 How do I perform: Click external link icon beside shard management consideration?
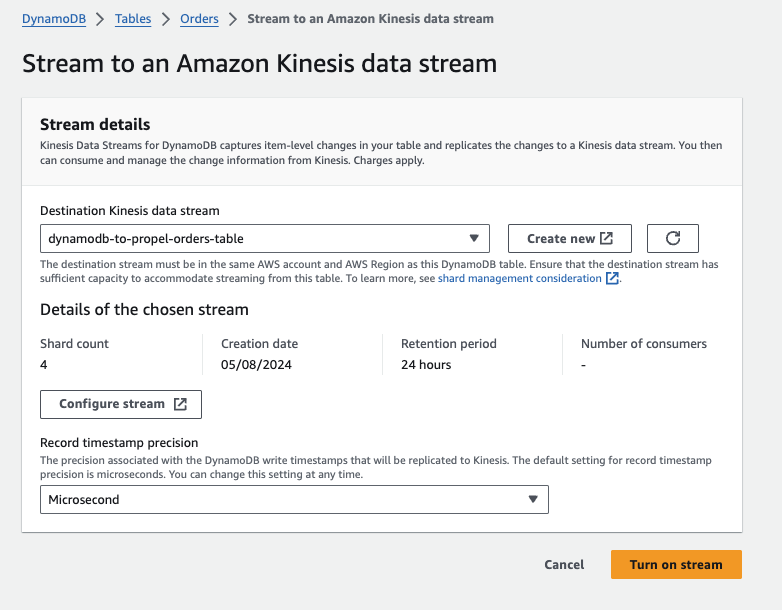click(x=612, y=279)
